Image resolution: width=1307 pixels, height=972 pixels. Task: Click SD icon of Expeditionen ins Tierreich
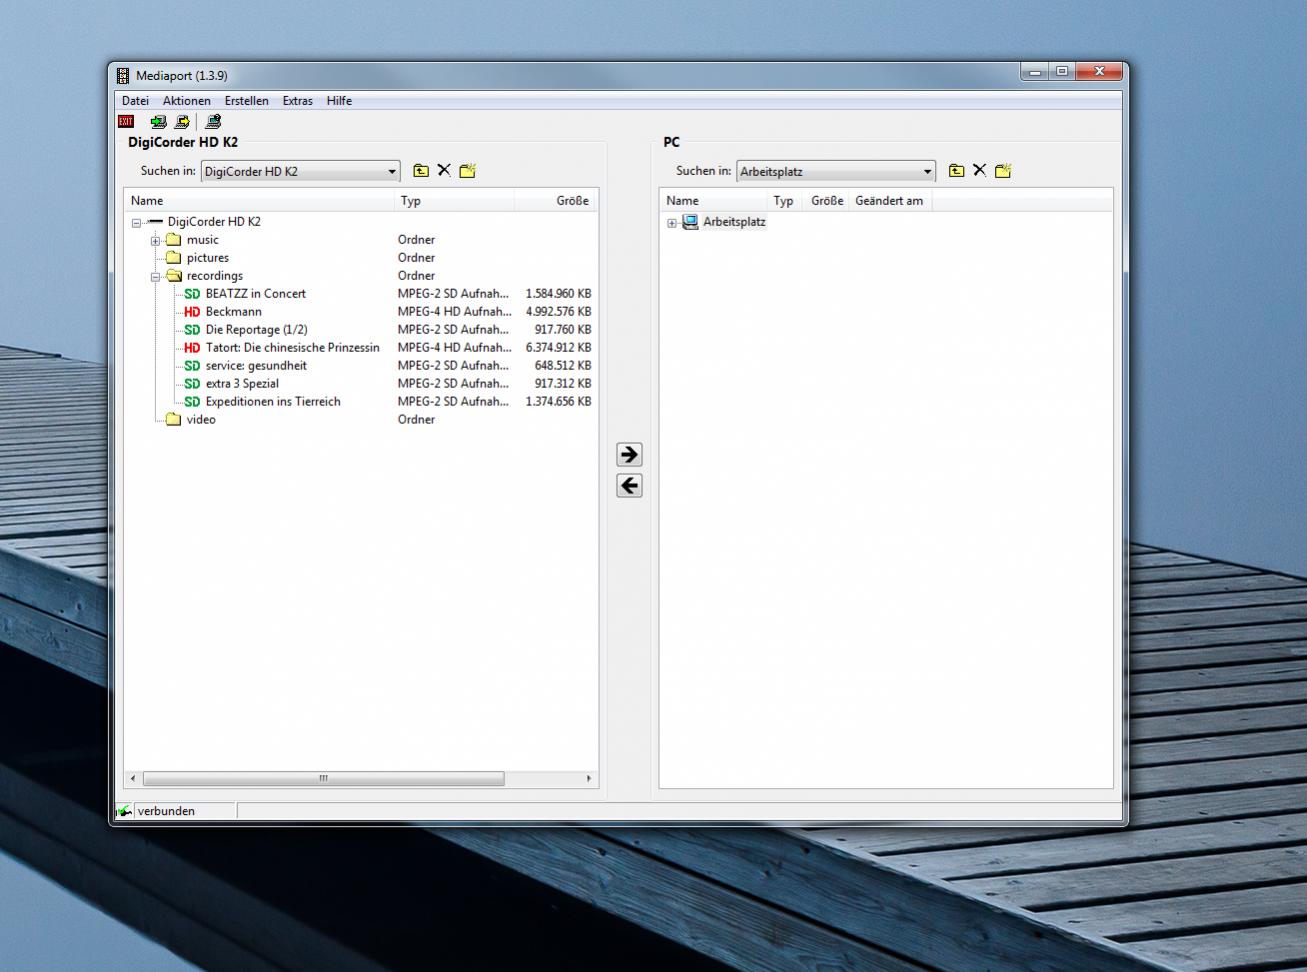point(192,402)
